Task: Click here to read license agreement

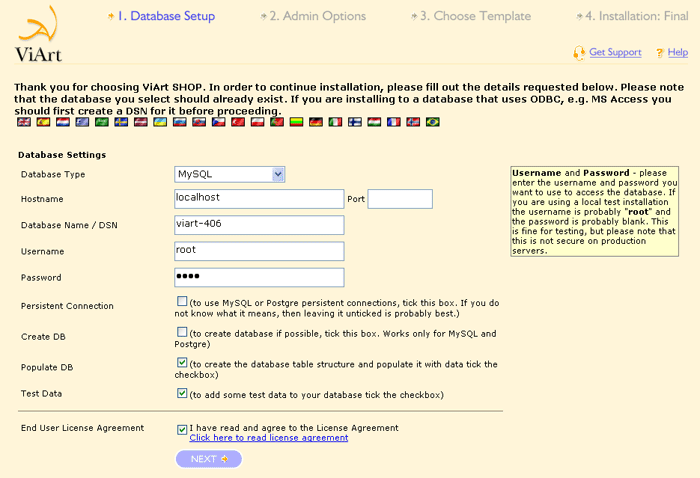Action: click(x=269, y=438)
